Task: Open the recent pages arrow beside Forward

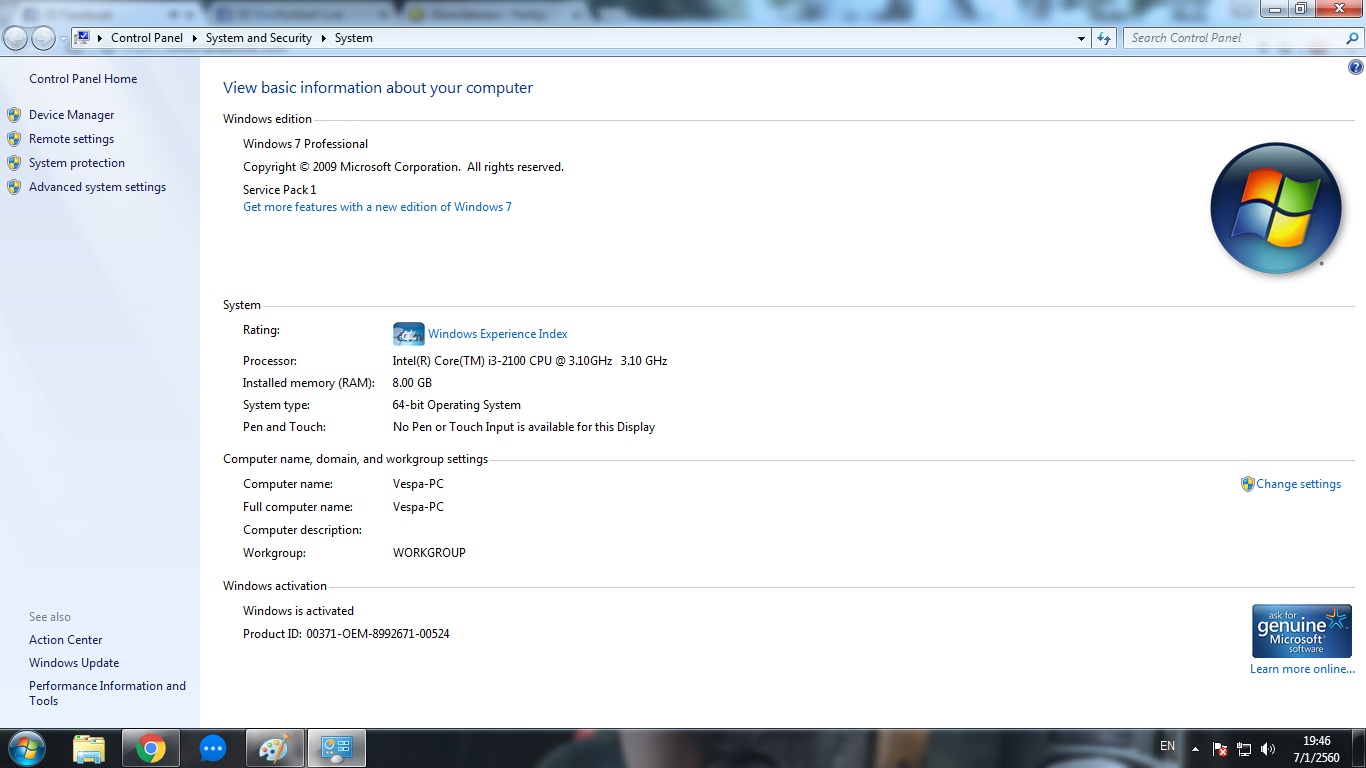Action: click(63, 38)
